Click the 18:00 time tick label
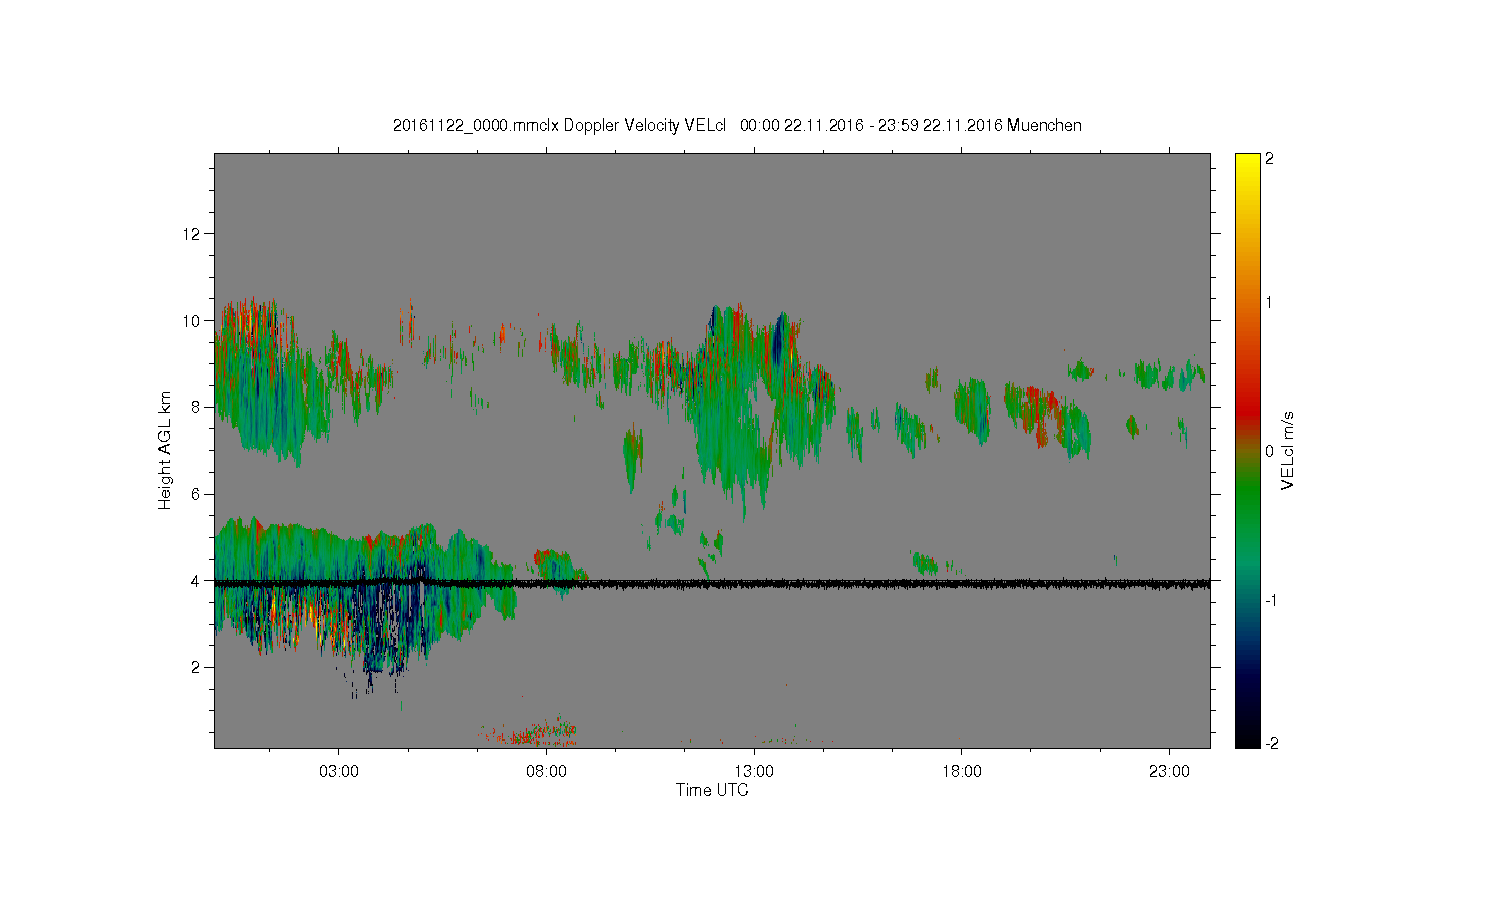The image size is (1500, 900). tap(962, 772)
